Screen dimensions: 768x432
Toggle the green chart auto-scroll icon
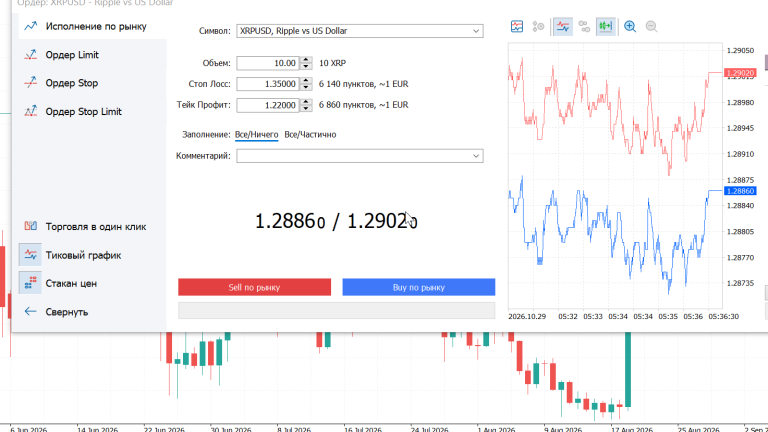click(x=605, y=26)
